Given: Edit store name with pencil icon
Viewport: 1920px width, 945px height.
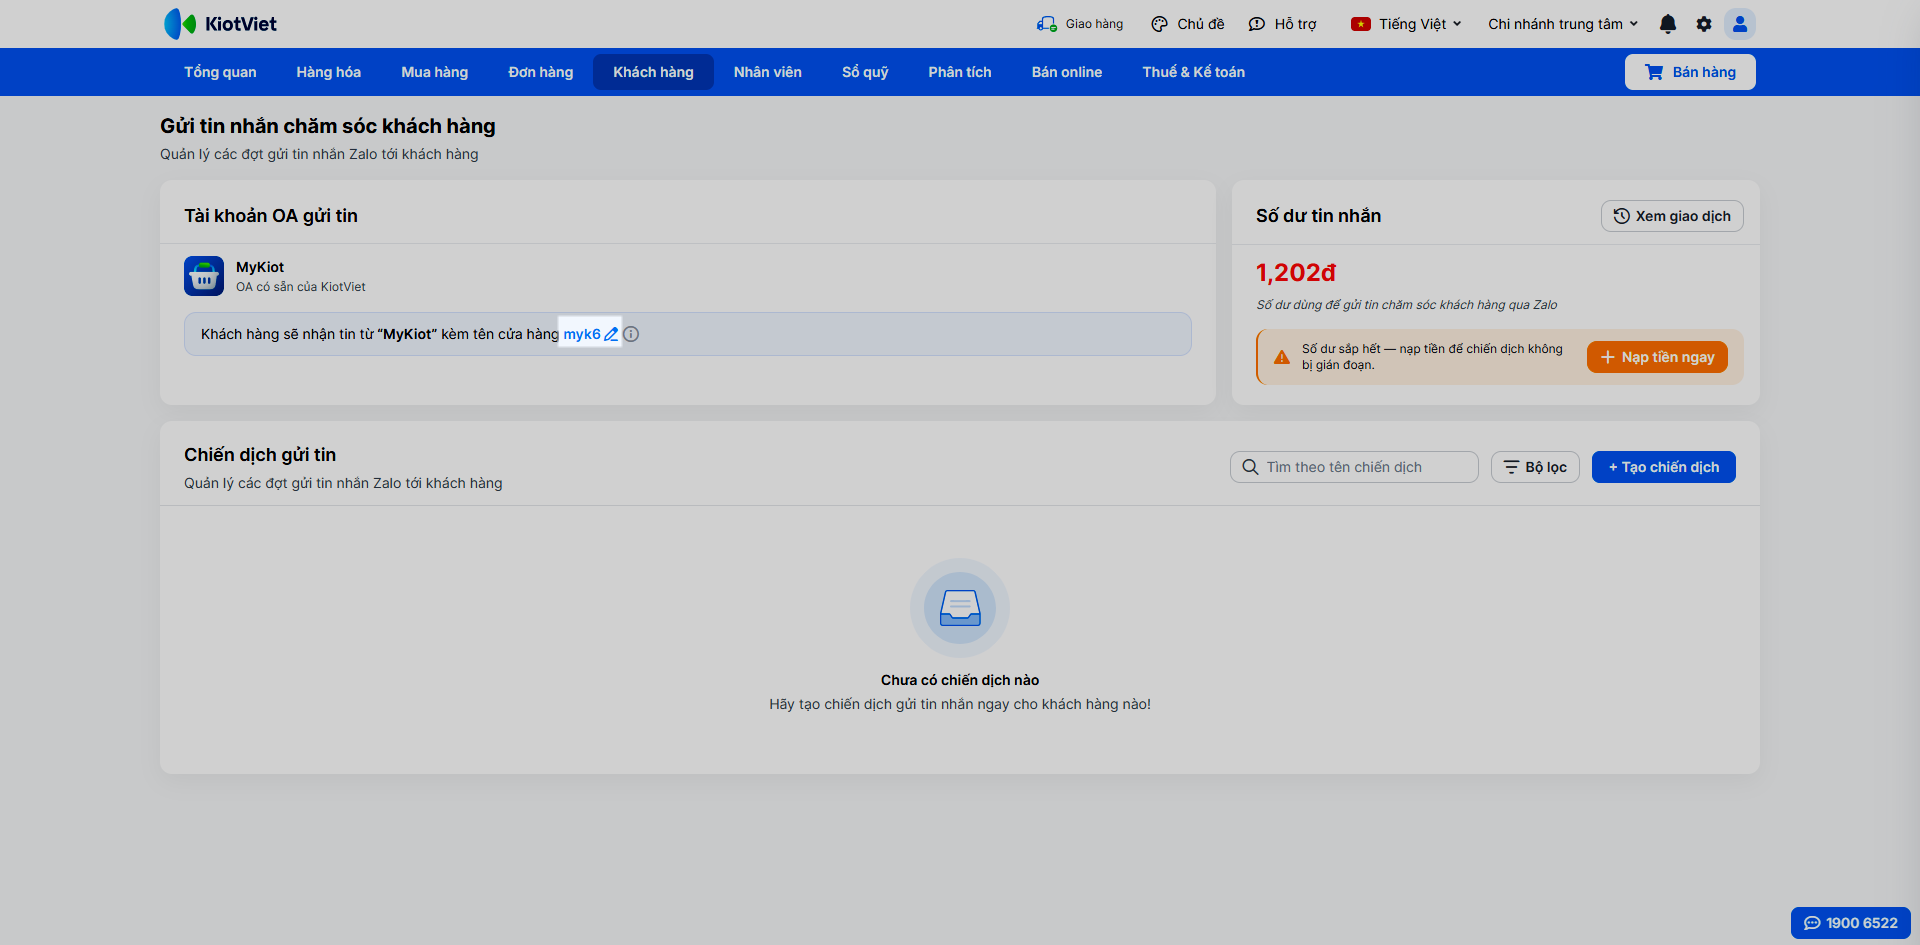Looking at the screenshot, I should (x=611, y=334).
